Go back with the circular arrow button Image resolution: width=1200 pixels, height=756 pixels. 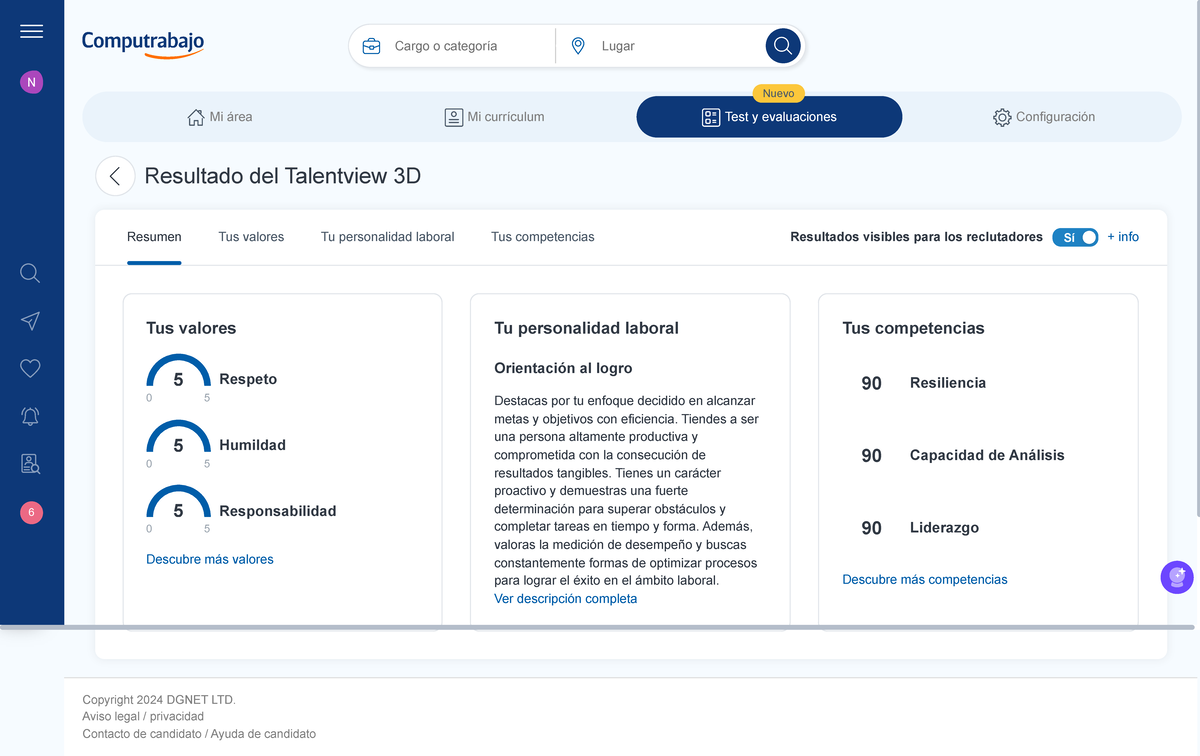pyautogui.click(x=115, y=175)
